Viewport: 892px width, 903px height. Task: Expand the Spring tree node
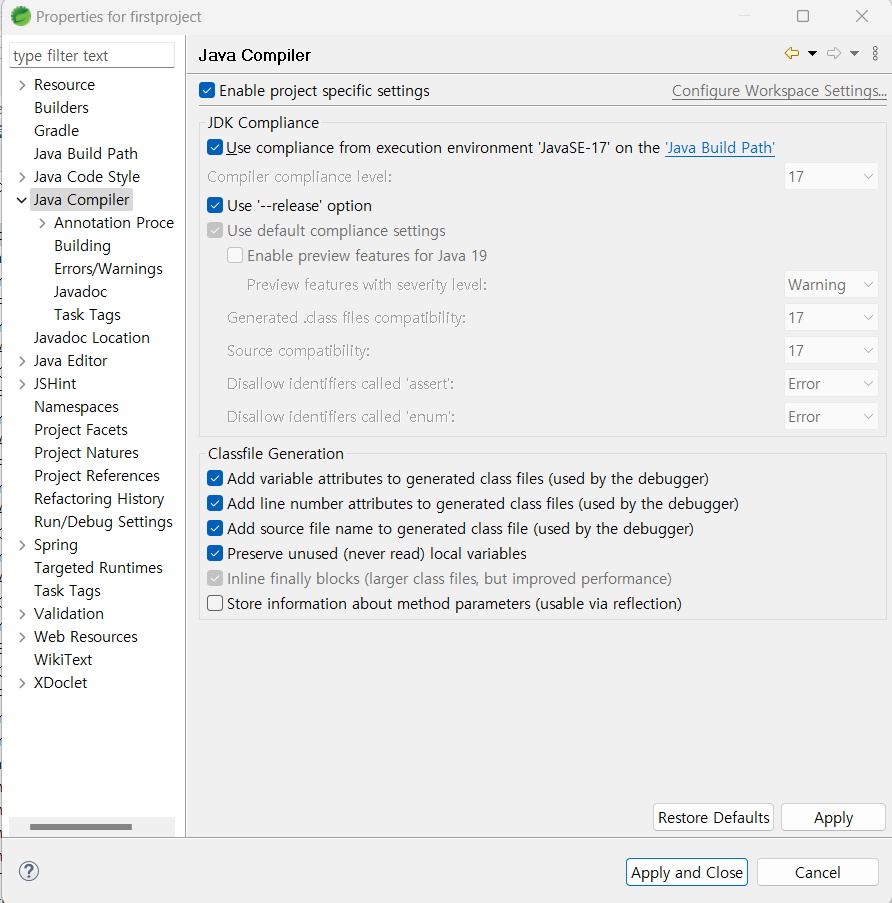coord(22,545)
